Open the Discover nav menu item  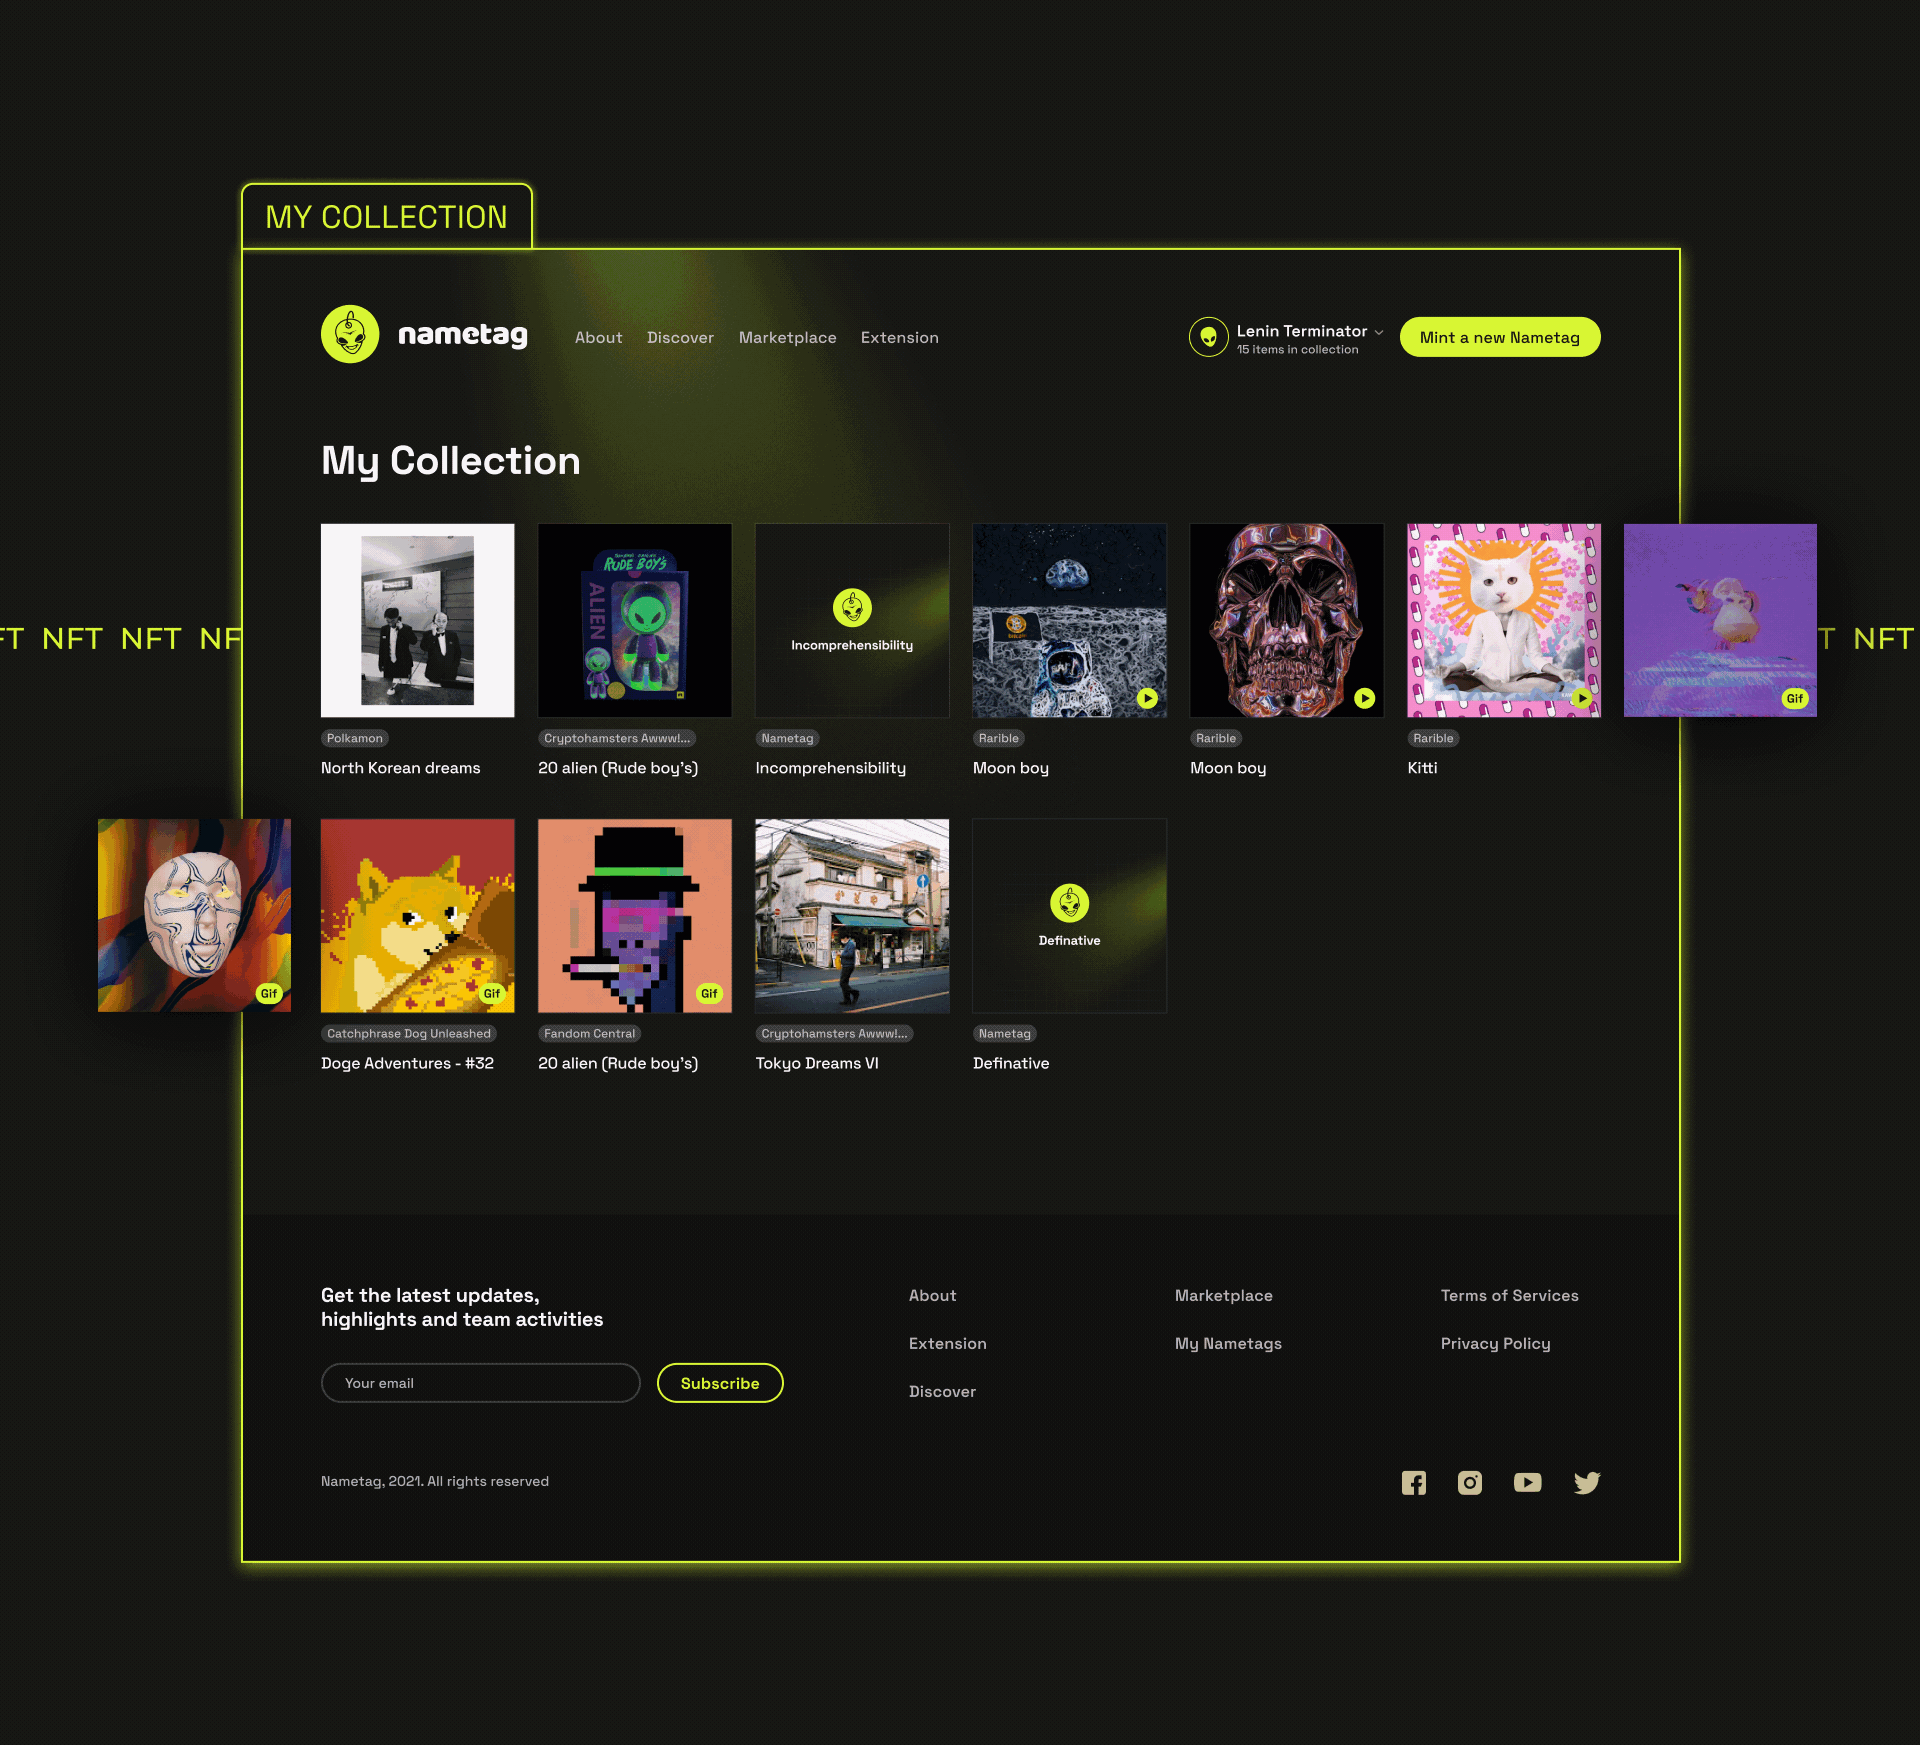pos(680,338)
